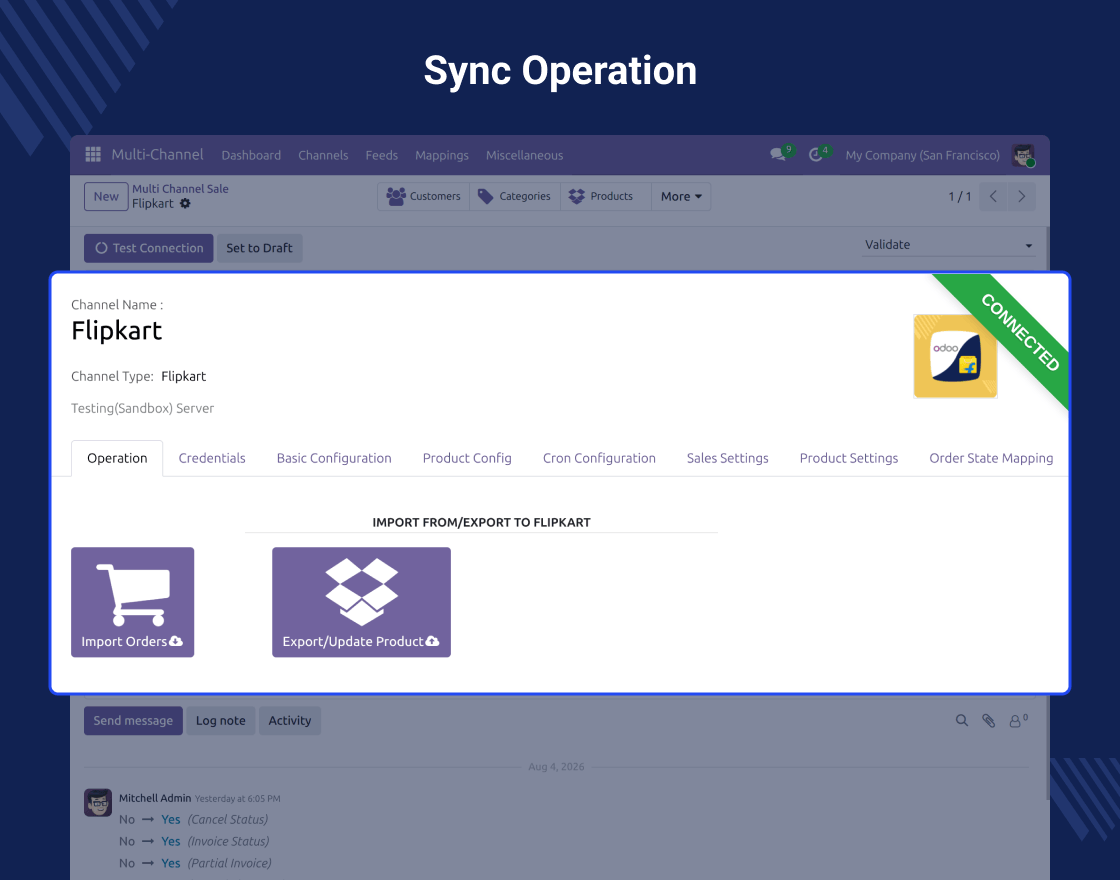Open the Channels menu
The height and width of the screenshot is (880, 1120).
click(323, 155)
